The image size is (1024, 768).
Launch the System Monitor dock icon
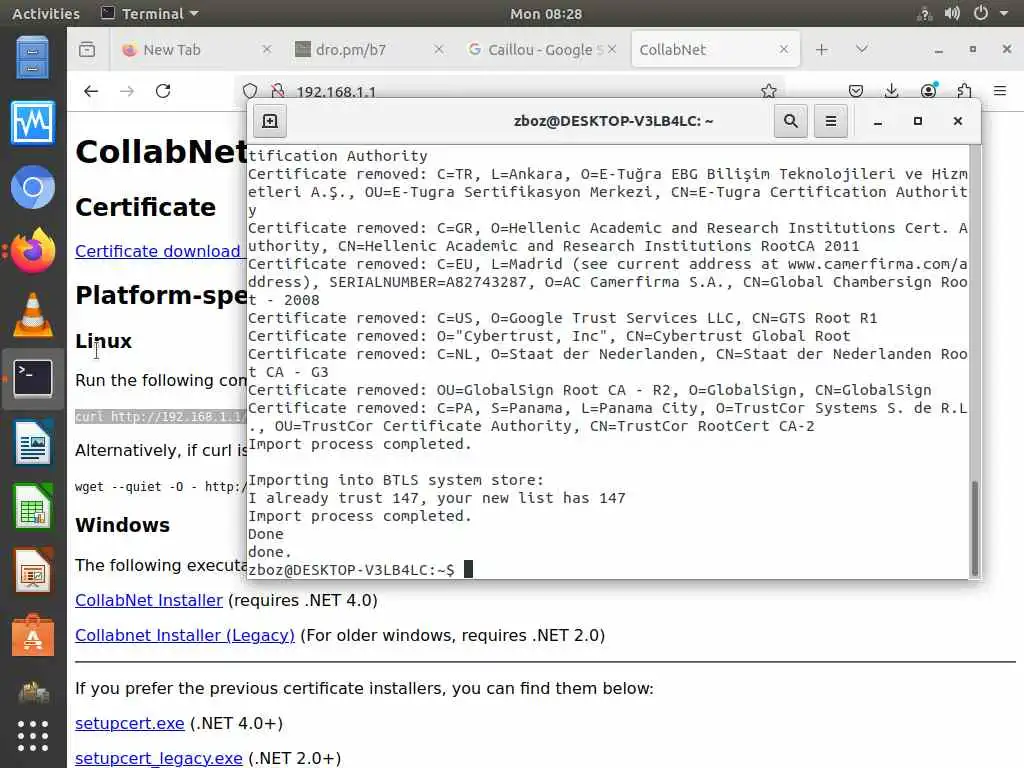pyautogui.click(x=33, y=123)
